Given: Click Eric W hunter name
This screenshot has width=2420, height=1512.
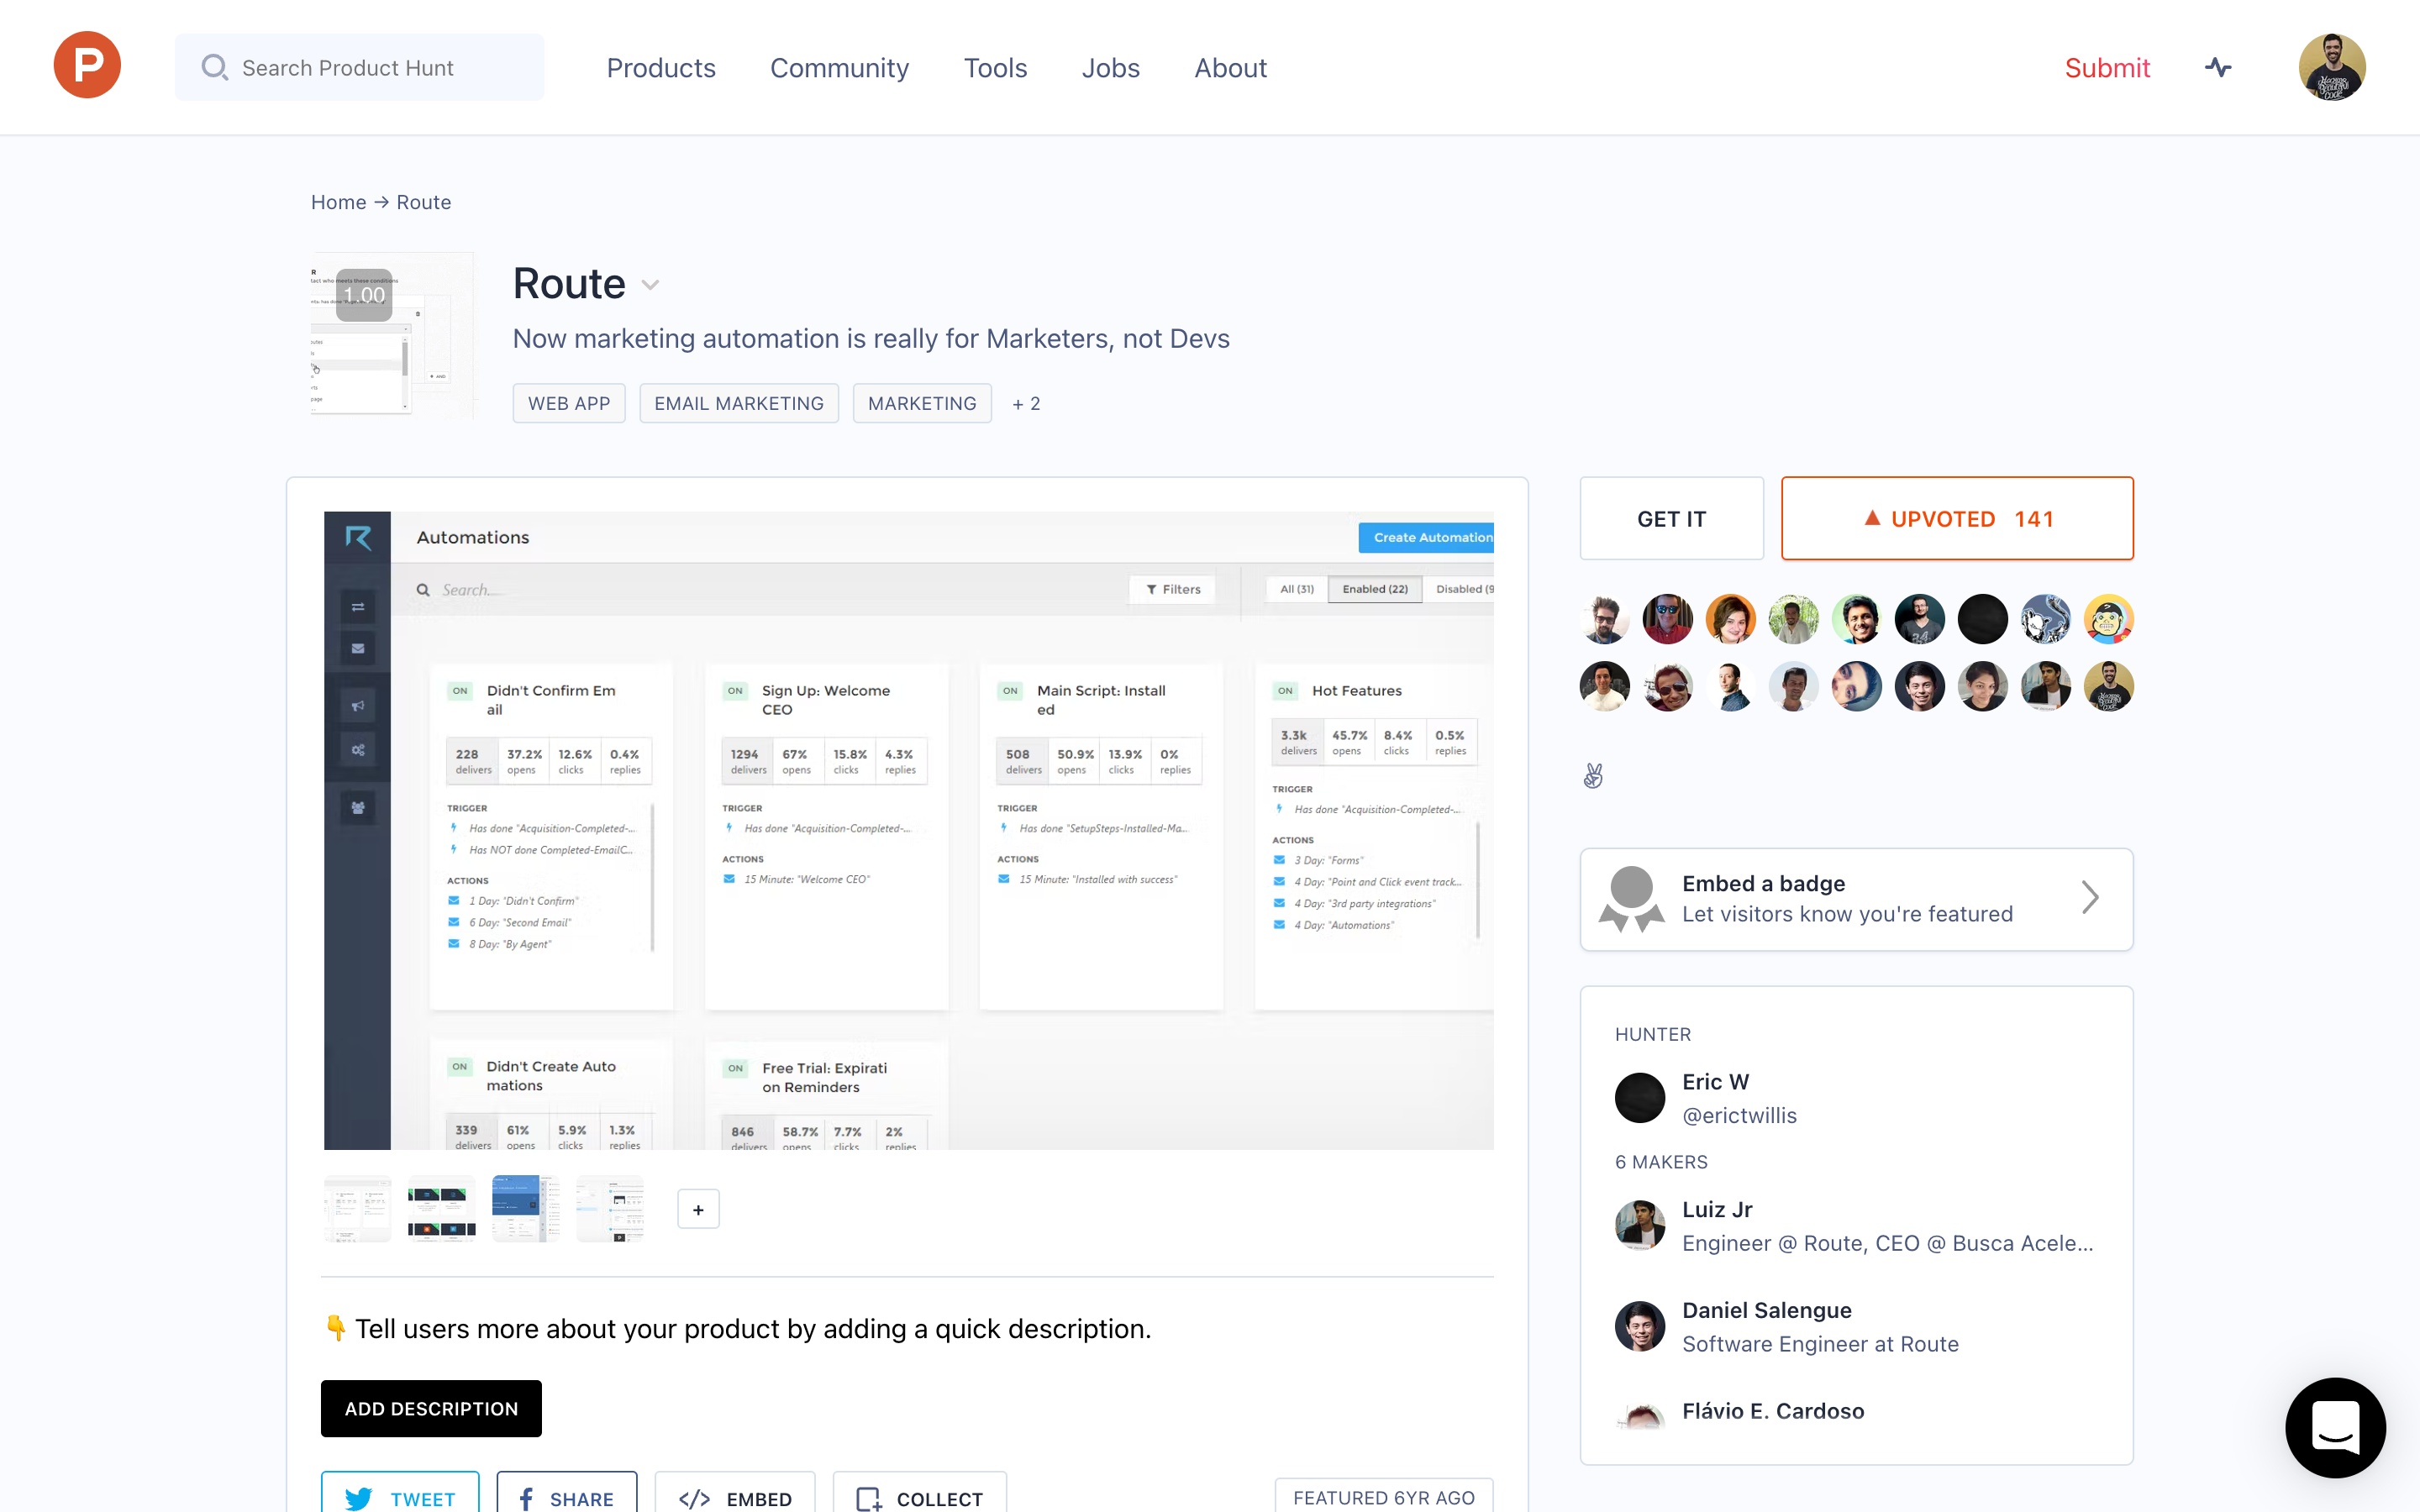Looking at the screenshot, I should [1715, 1081].
